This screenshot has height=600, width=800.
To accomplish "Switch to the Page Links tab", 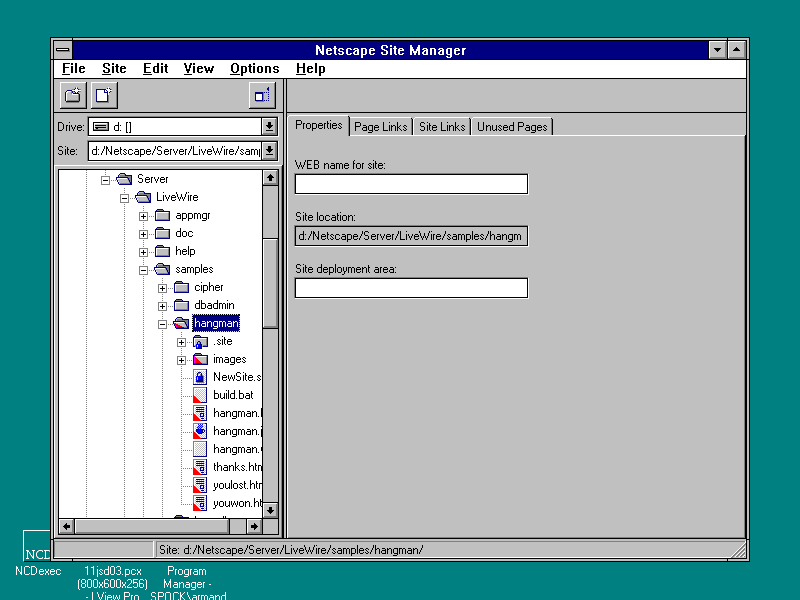I will [x=380, y=127].
